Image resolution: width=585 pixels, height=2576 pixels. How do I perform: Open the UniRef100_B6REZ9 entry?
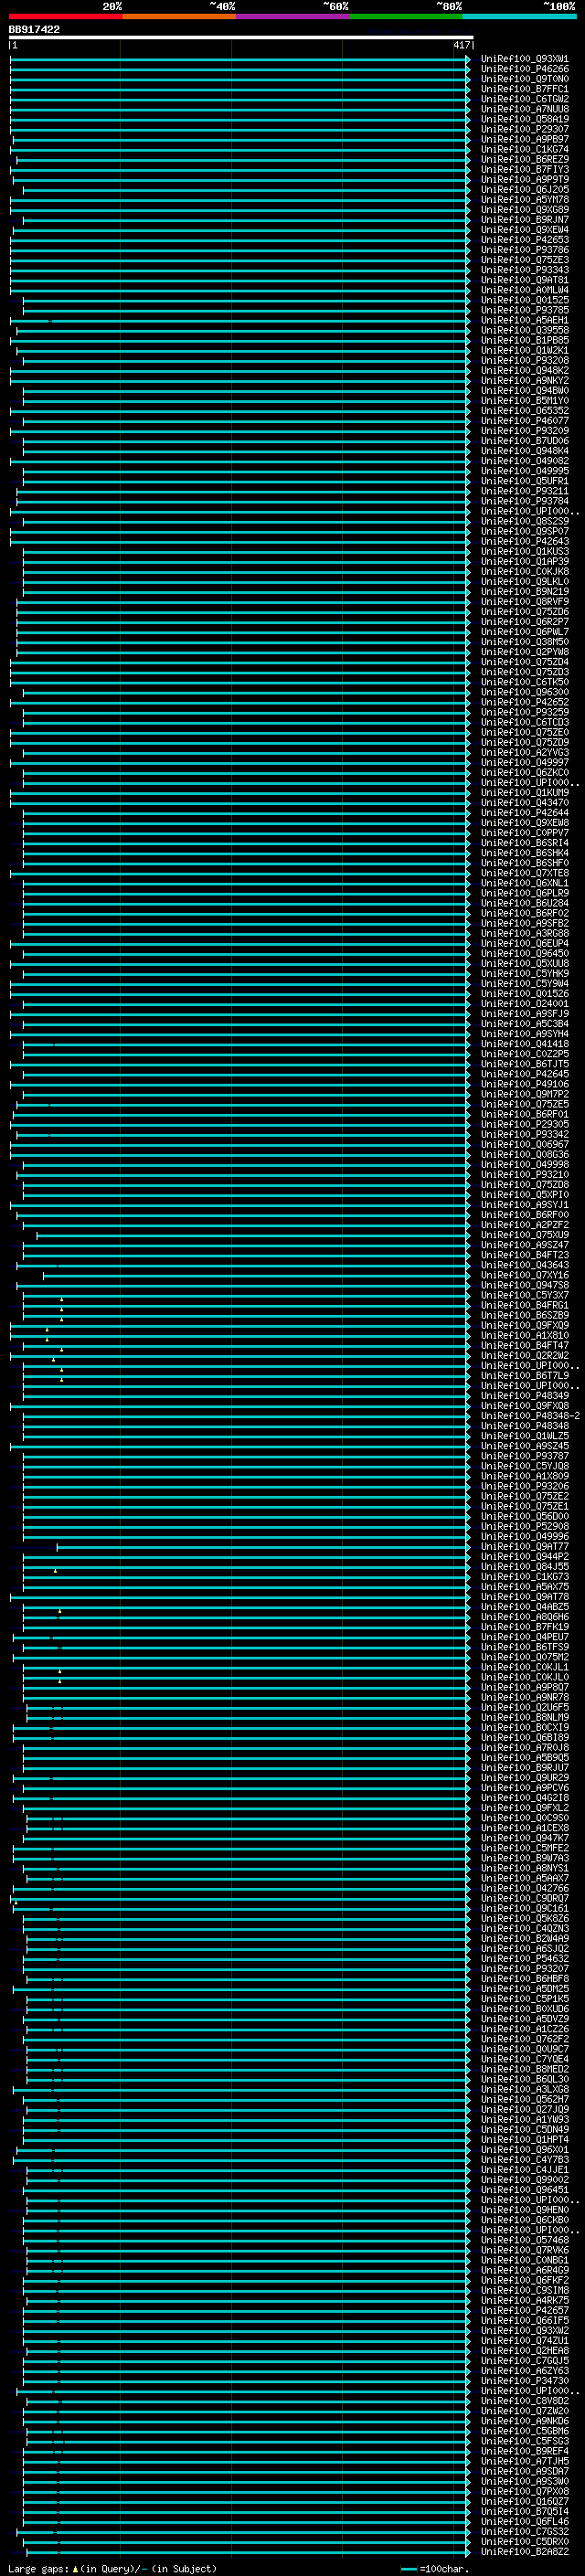(525, 159)
